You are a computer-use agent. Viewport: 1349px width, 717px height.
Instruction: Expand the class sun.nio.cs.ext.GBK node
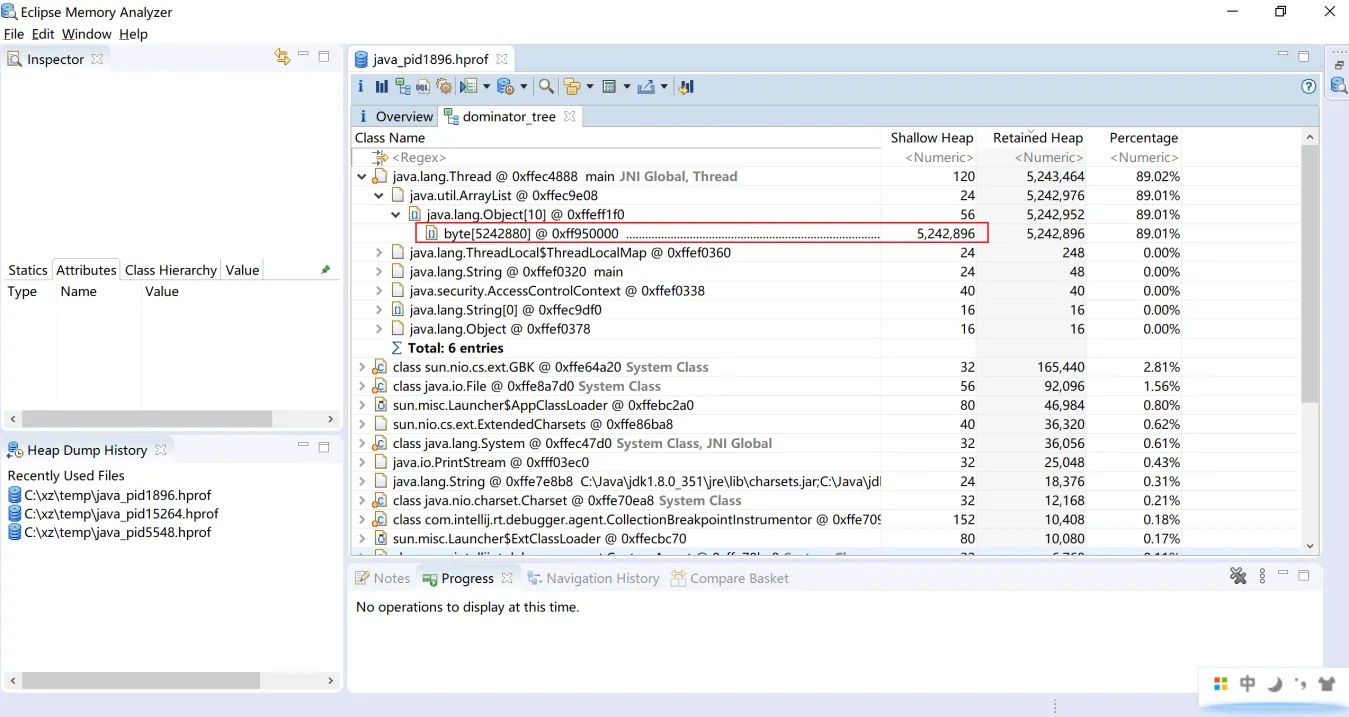(x=362, y=367)
